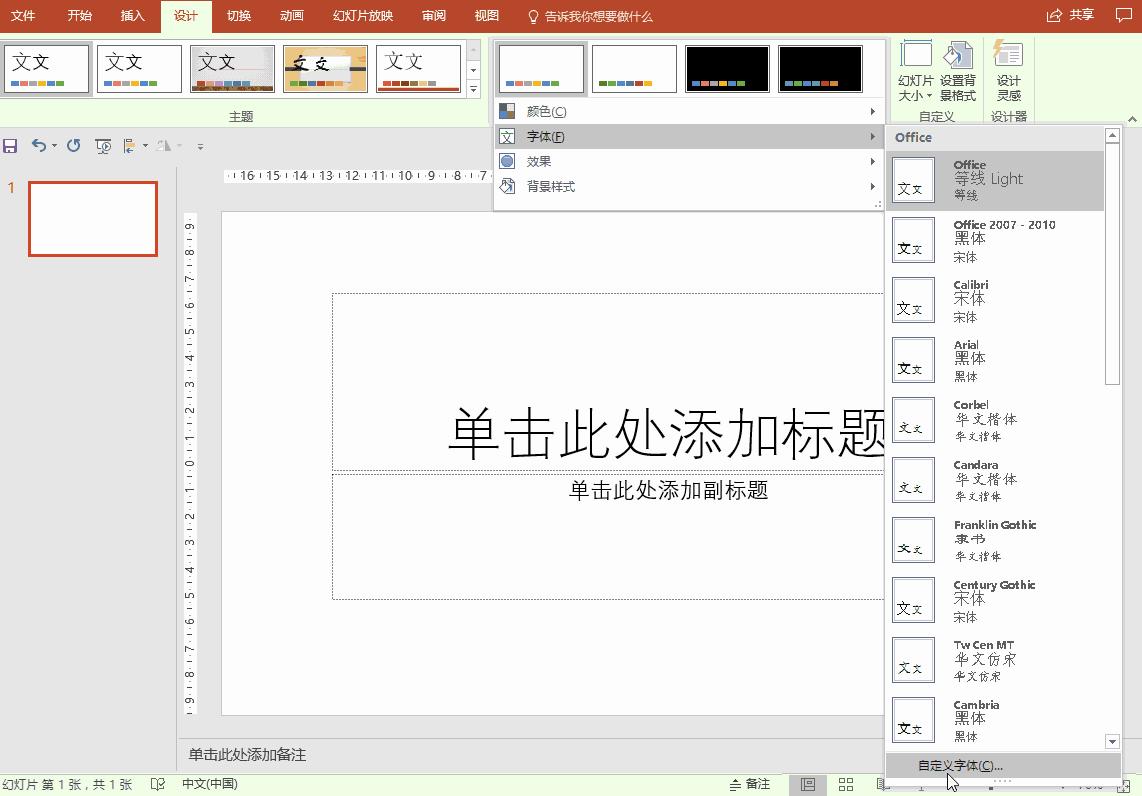The width and height of the screenshot is (1142, 796).
Task: Click 自定义字体 at bottom of font list
Action: pos(960,764)
